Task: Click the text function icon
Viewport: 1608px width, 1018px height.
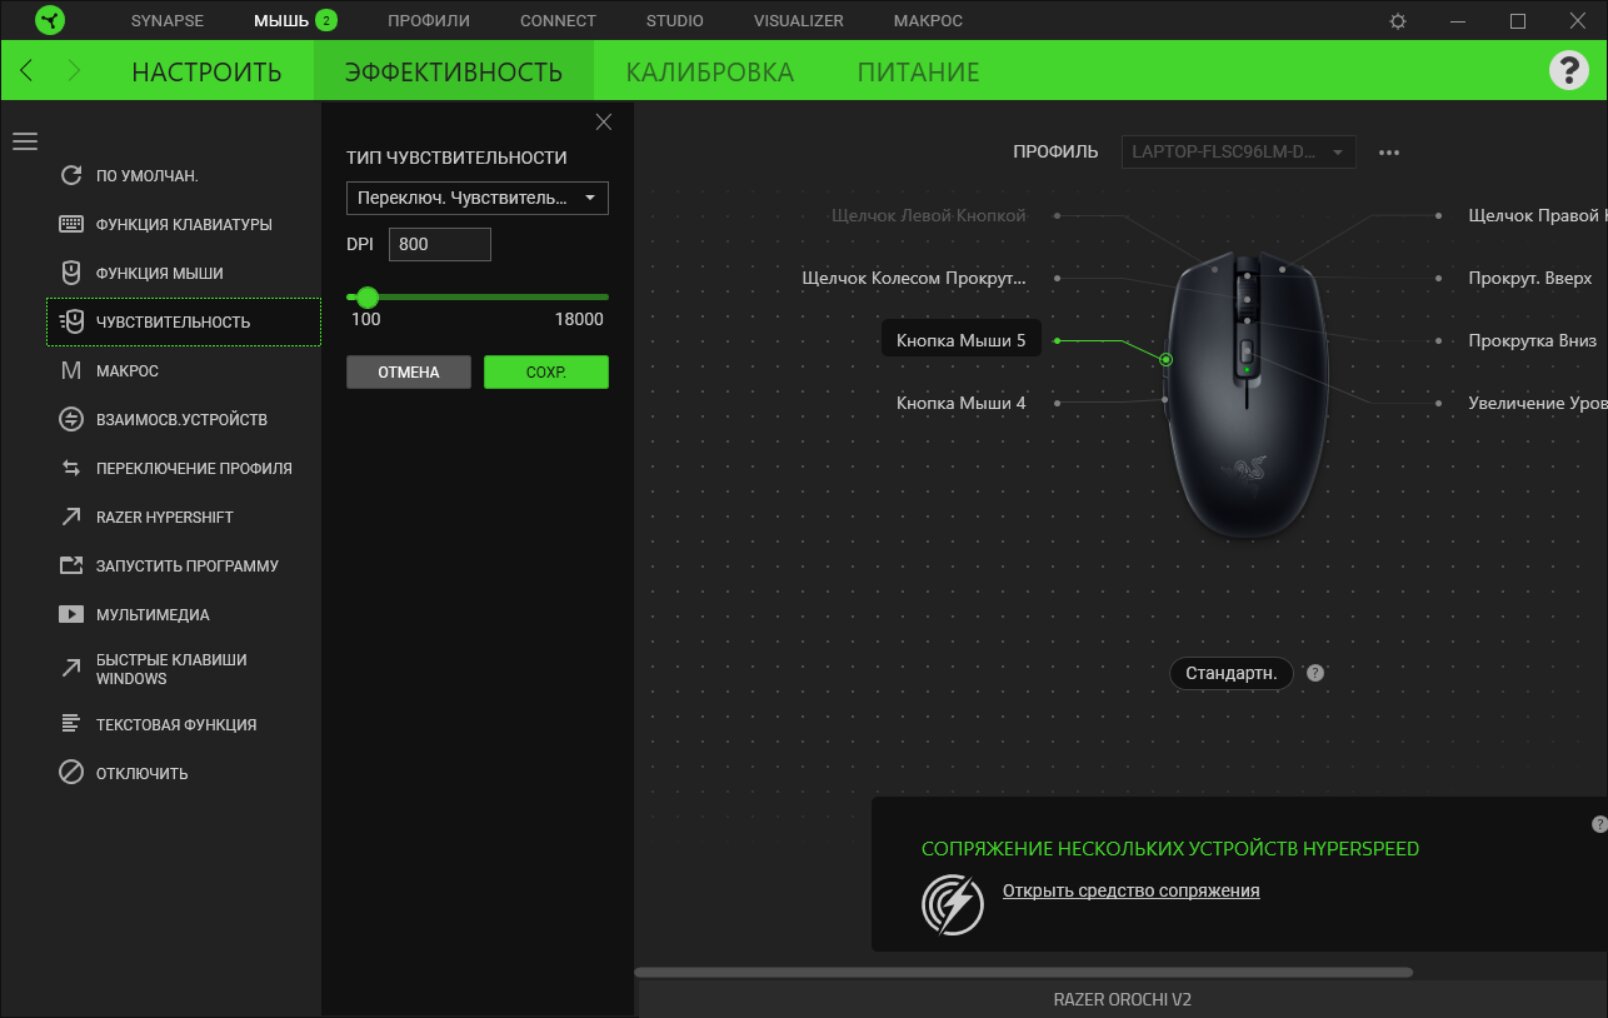Action: [71, 723]
